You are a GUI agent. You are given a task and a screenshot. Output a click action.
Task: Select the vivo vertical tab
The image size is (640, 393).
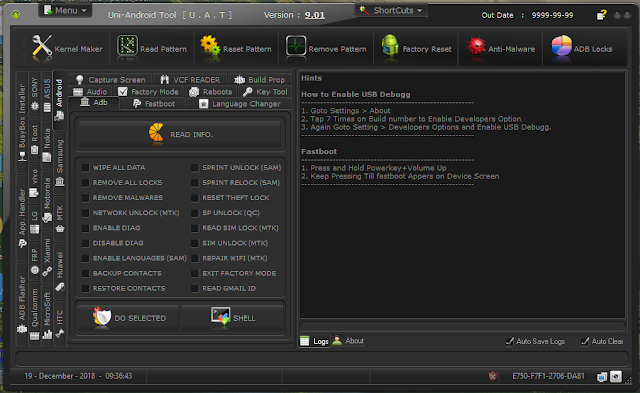pos(35,183)
